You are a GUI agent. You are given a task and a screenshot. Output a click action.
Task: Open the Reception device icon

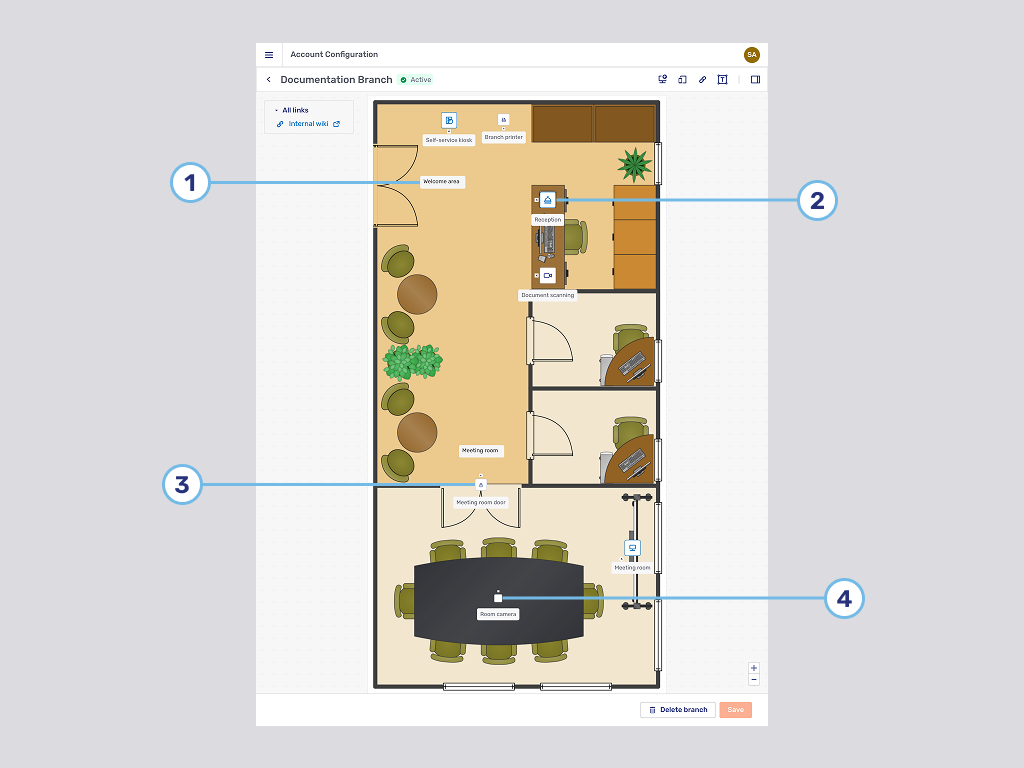(x=548, y=199)
